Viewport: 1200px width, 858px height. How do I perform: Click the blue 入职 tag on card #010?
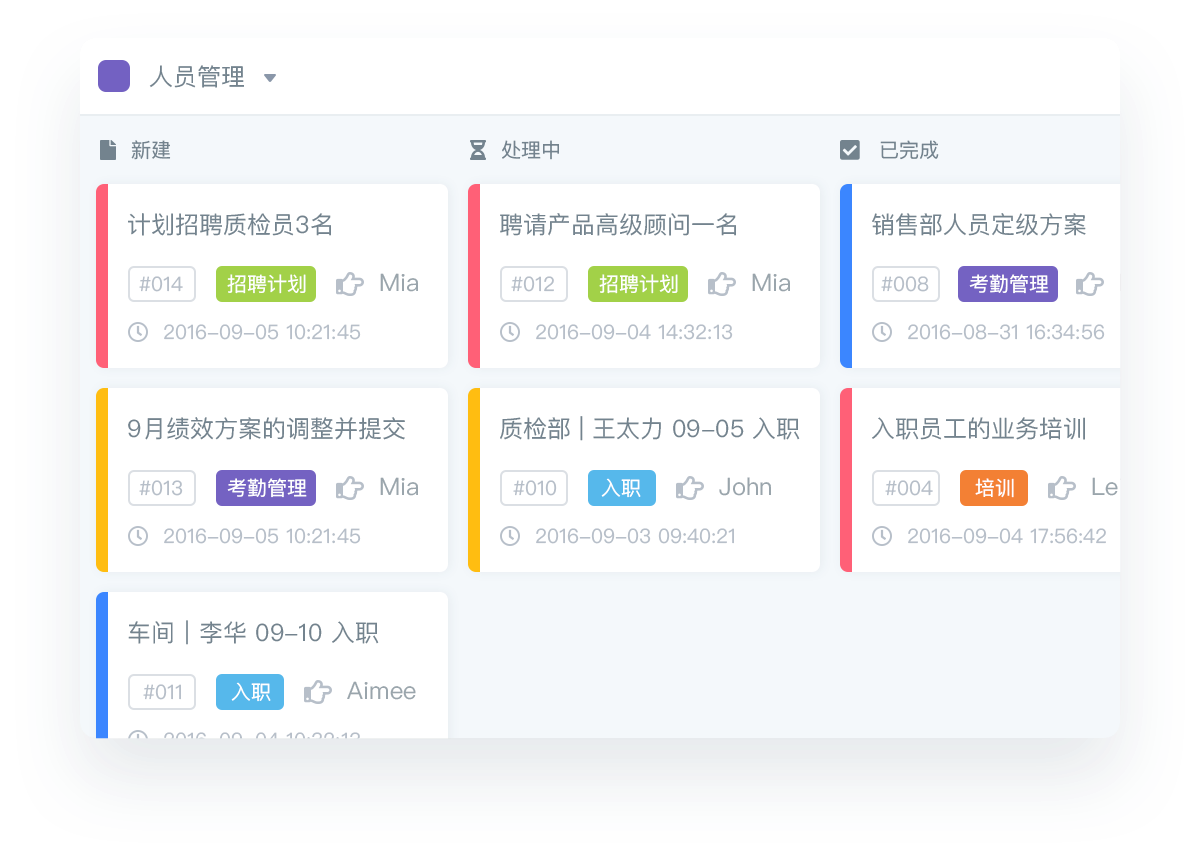(622, 488)
